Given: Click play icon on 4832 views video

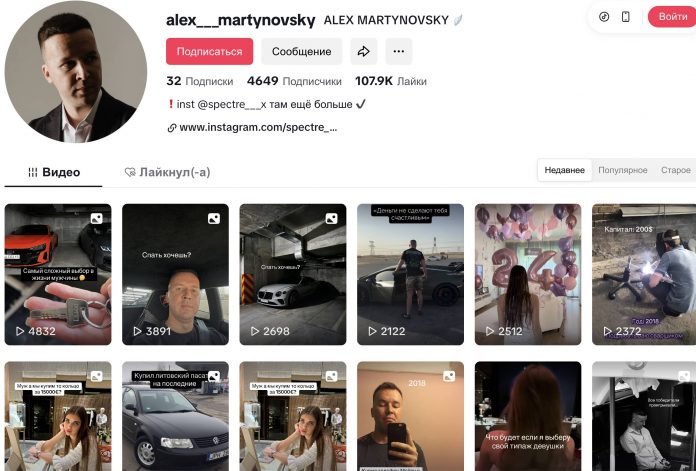Looking at the screenshot, I should tap(20, 331).
